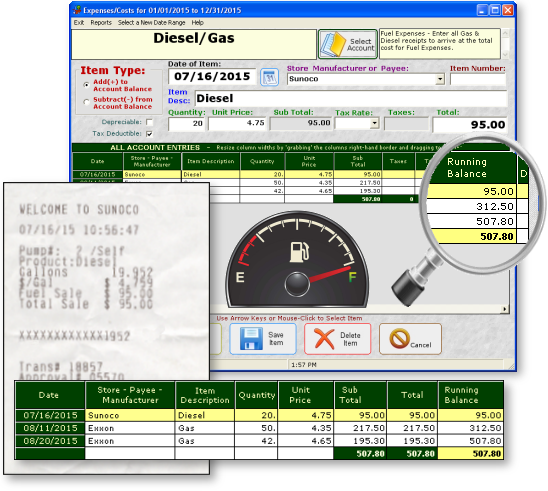548x491 pixels.
Task: Open the Exit menu
Action: [79, 22]
